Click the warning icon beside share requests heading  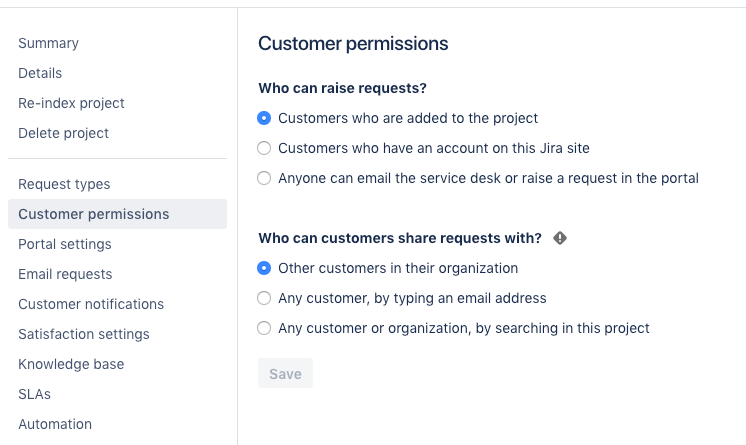click(560, 238)
